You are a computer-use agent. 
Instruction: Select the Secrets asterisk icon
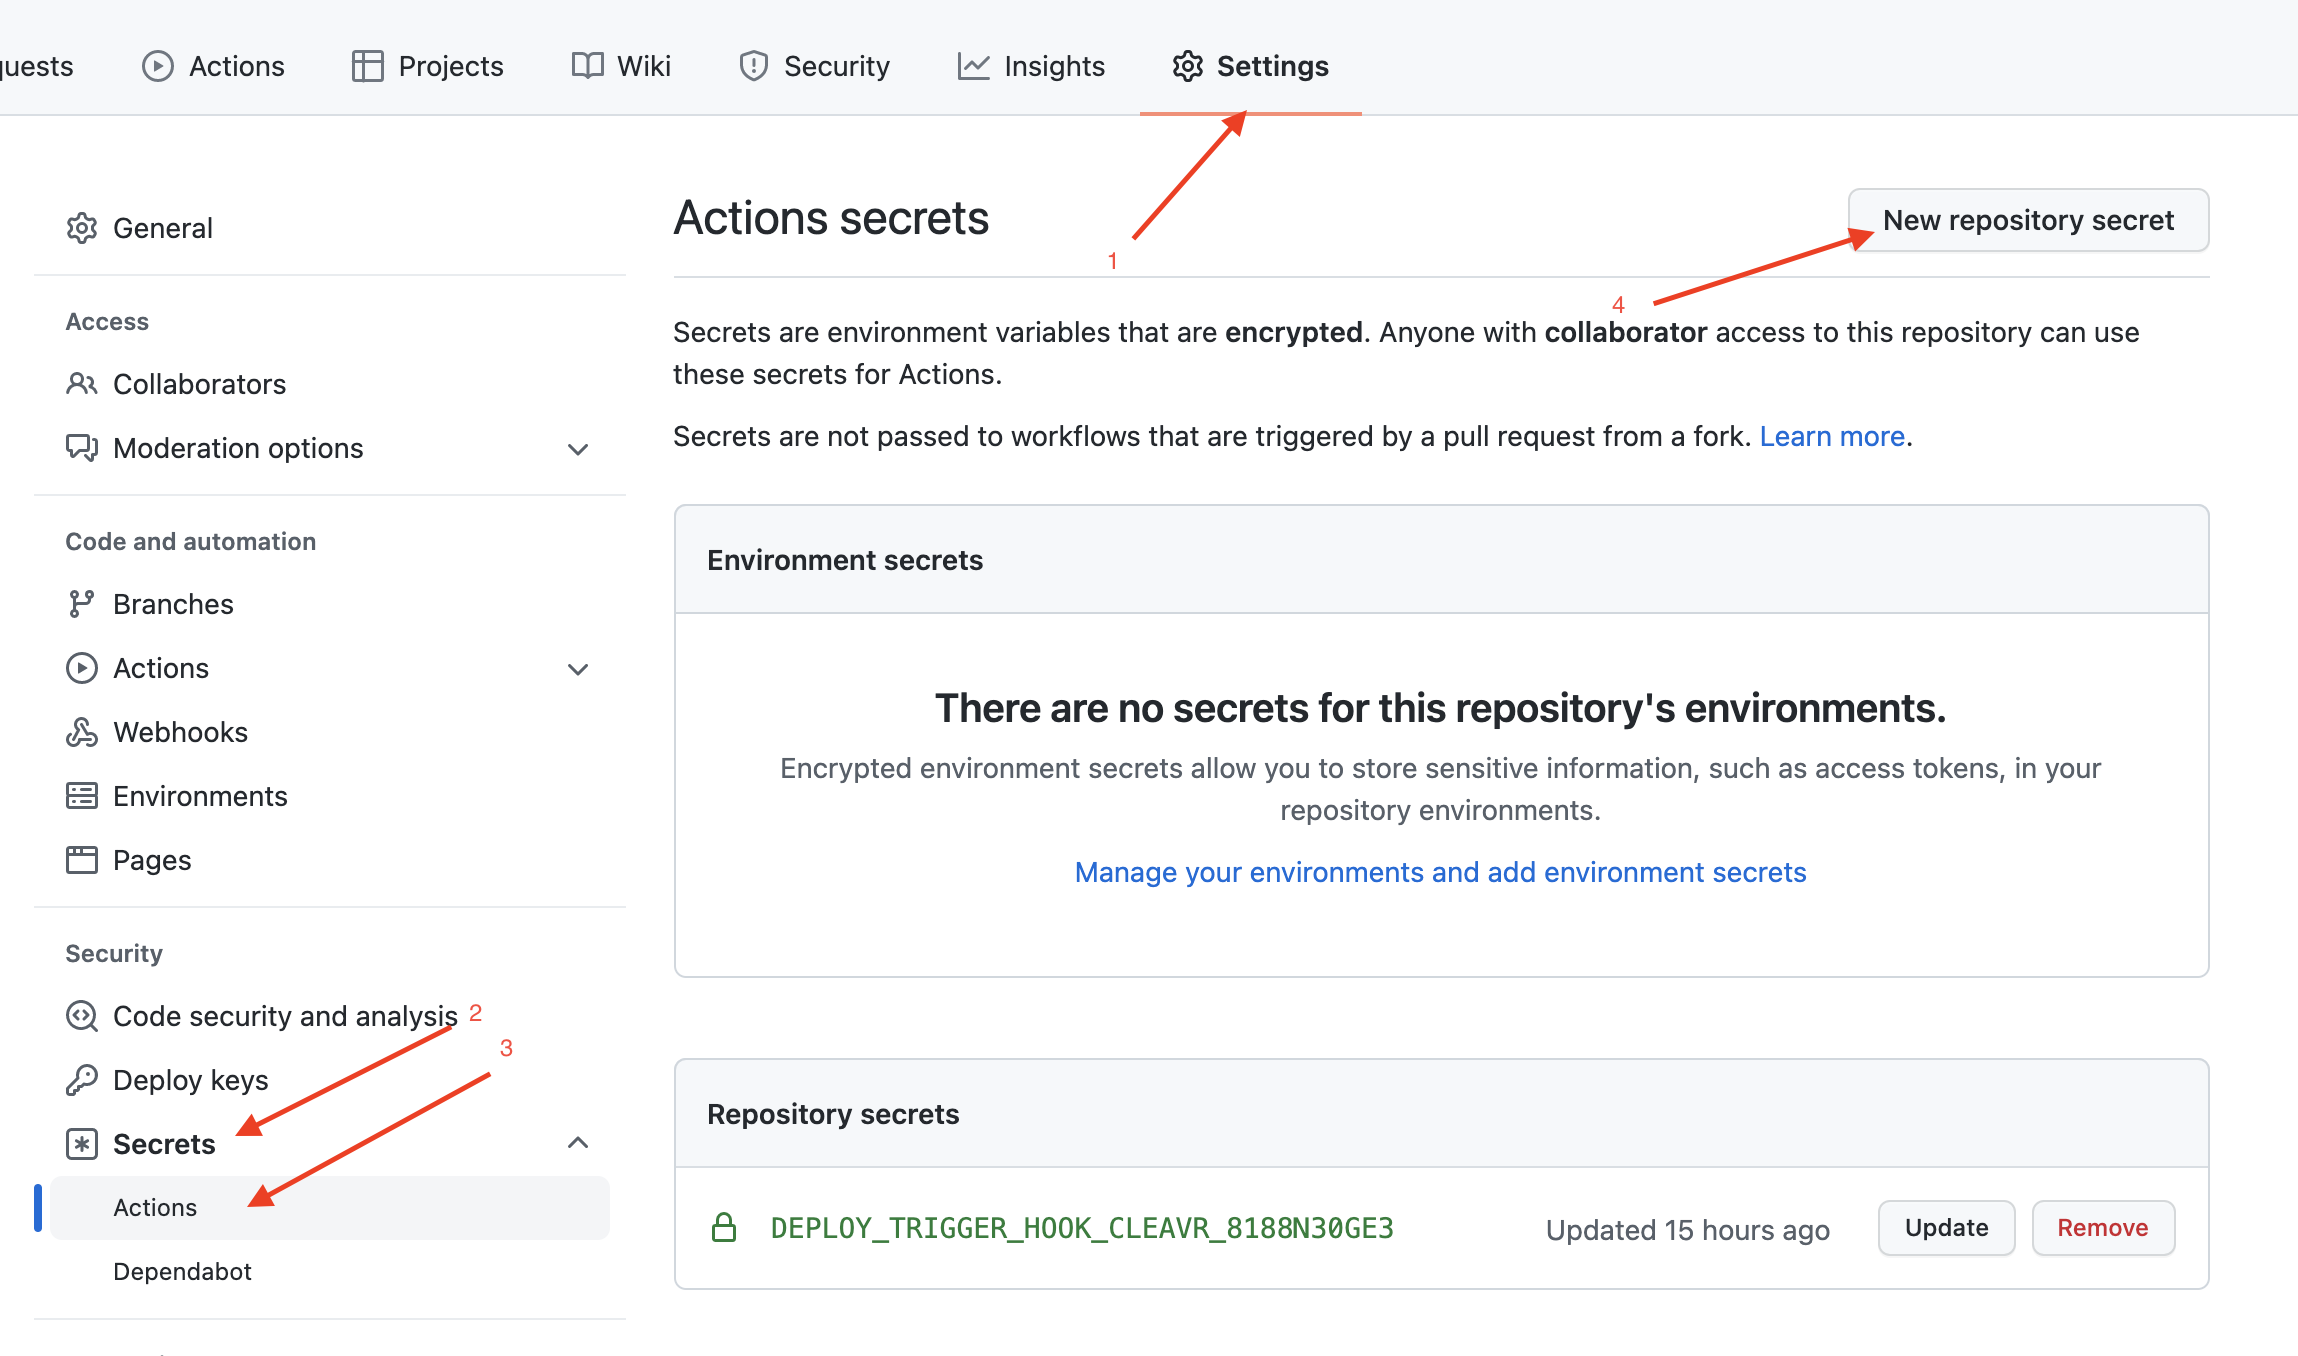click(82, 1144)
